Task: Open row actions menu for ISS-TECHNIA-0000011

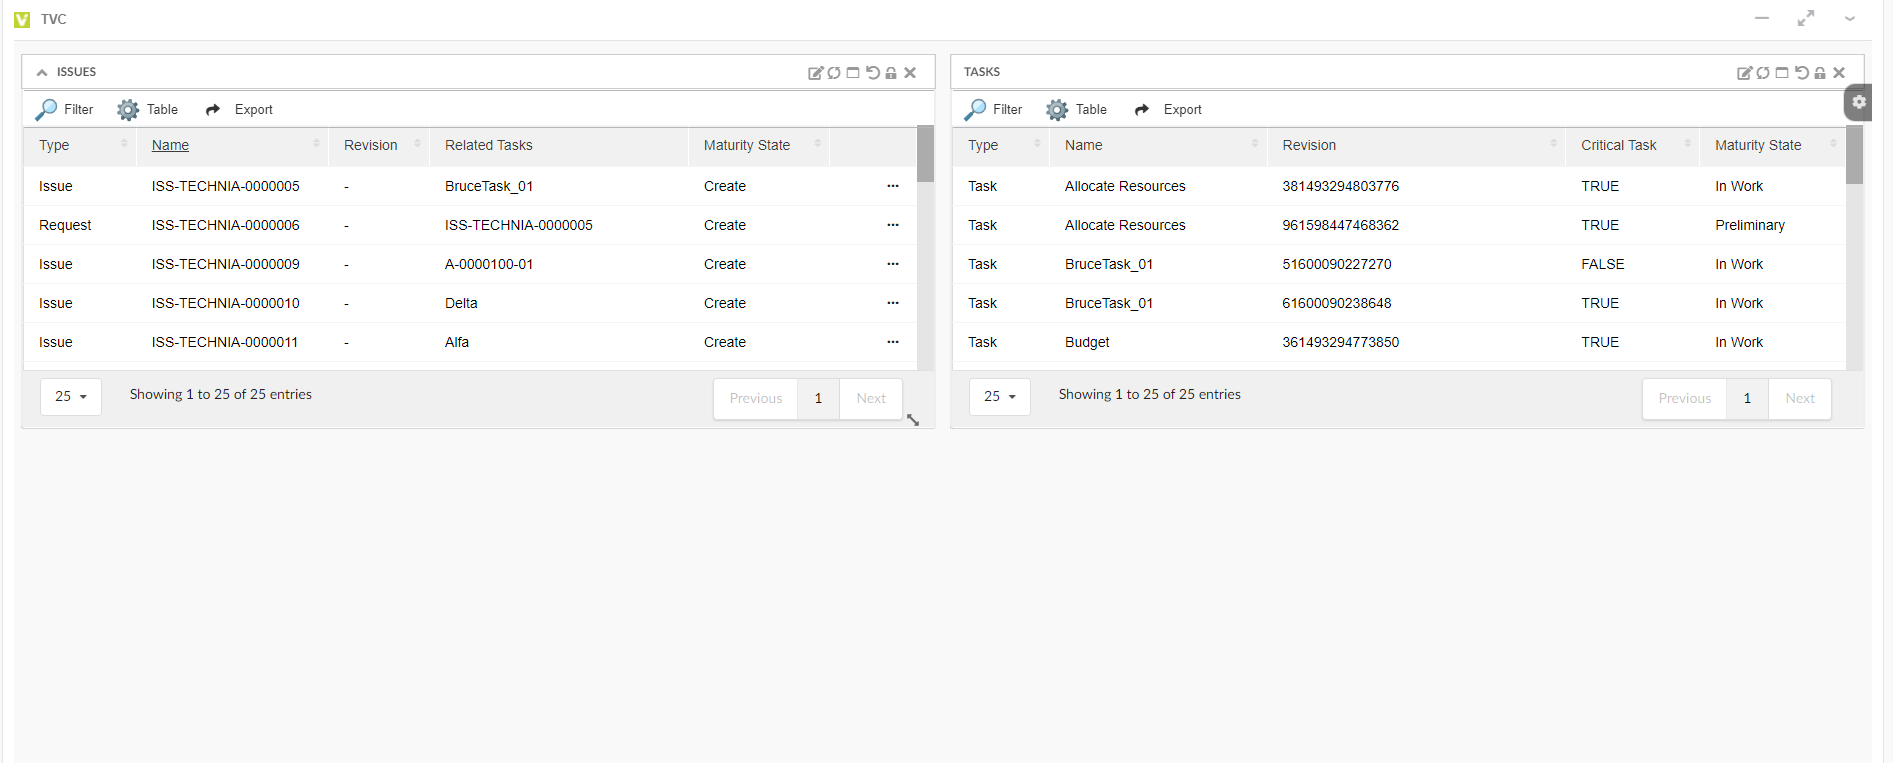Action: (x=892, y=342)
